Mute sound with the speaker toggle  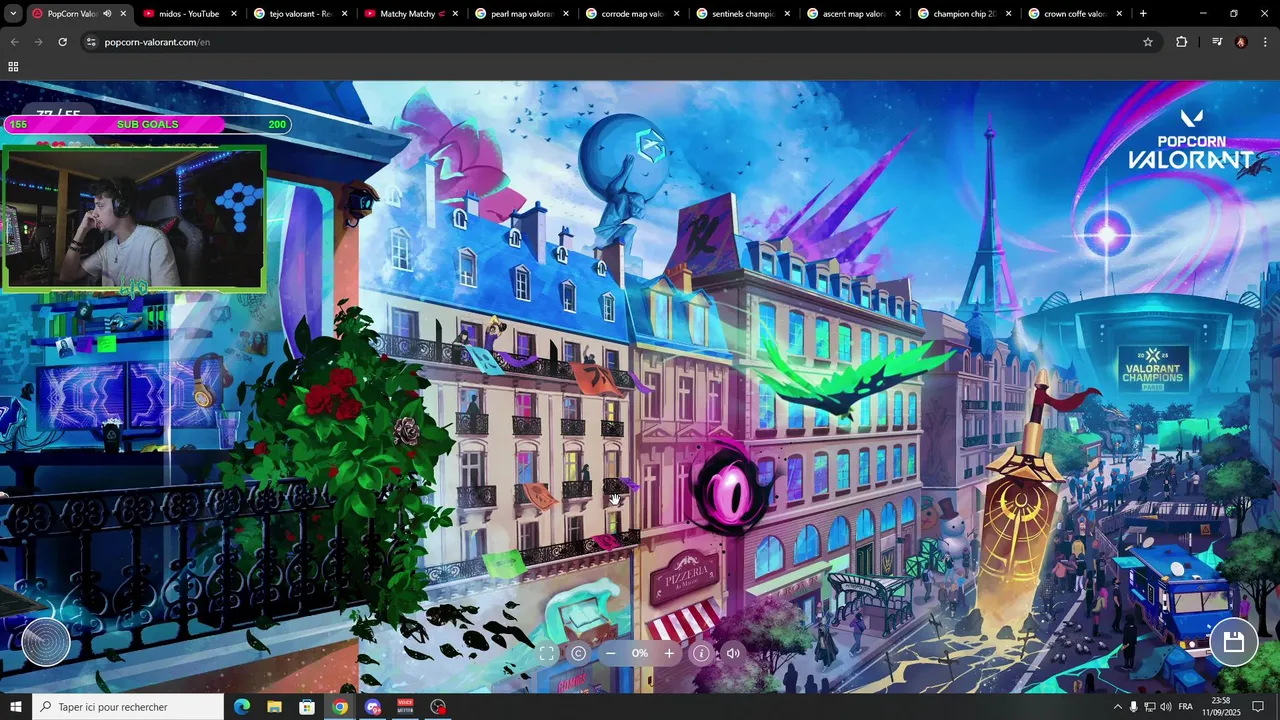point(733,653)
